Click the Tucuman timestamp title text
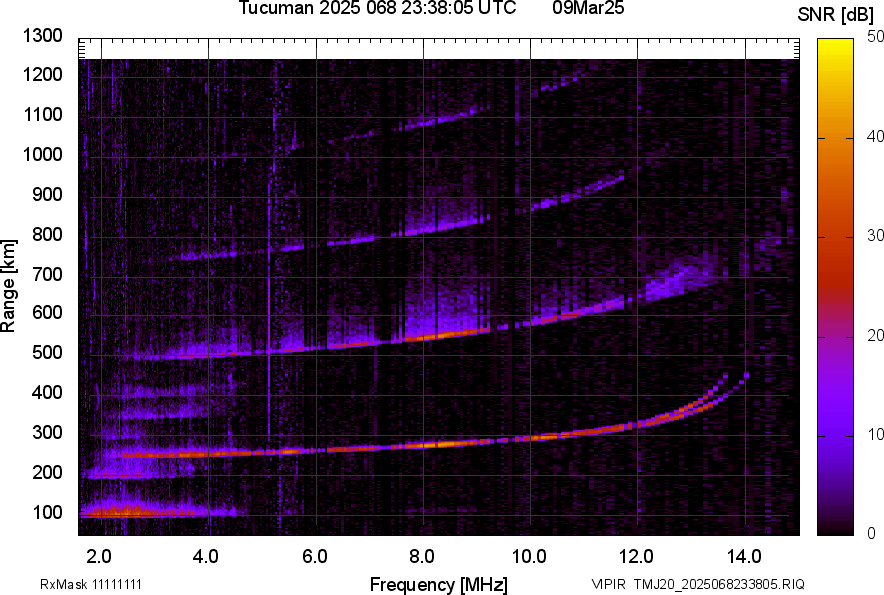 pyautogui.click(x=377, y=9)
